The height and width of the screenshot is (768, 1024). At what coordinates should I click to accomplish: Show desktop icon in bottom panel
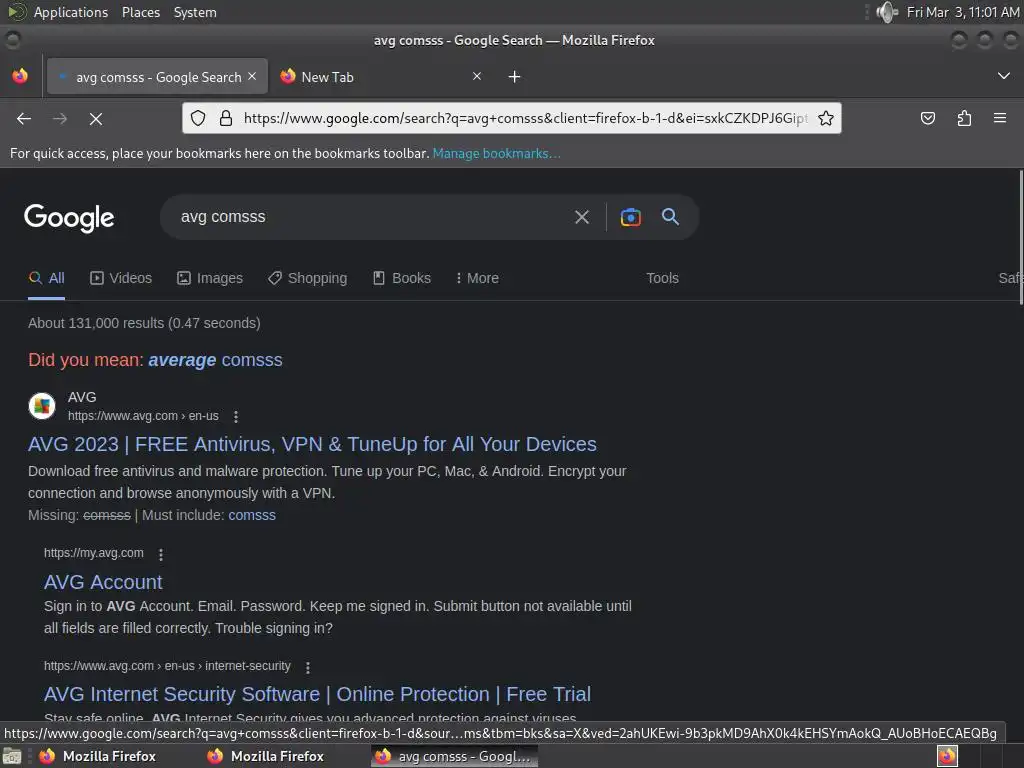12,756
